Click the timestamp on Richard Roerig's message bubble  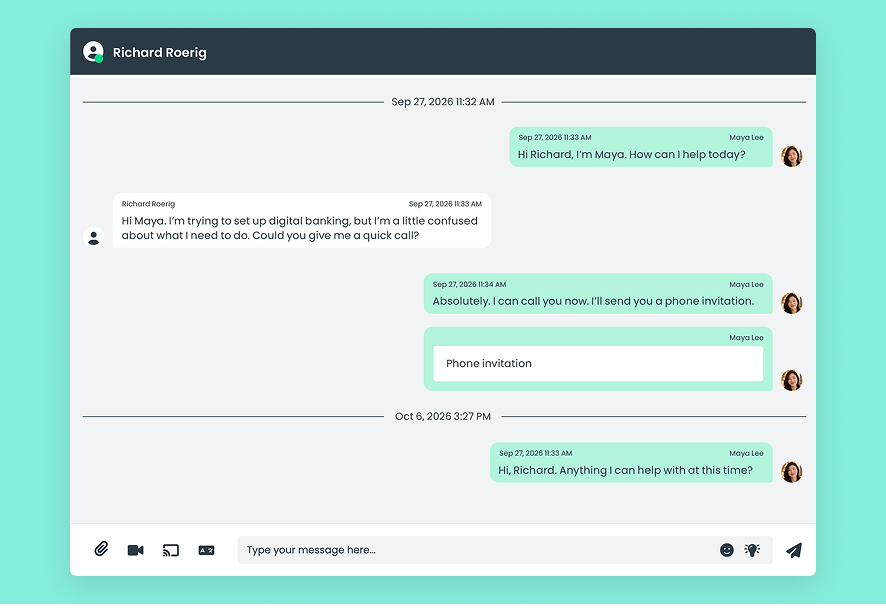coord(445,204)
